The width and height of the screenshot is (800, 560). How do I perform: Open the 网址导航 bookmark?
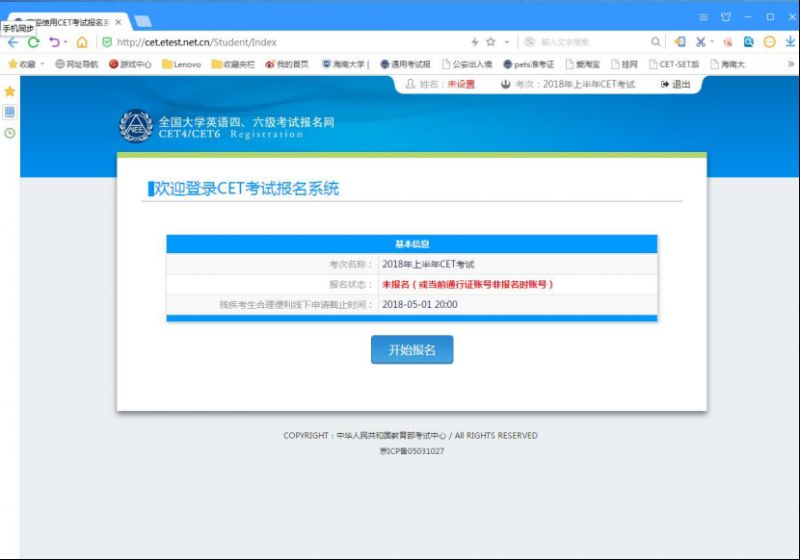tap(77, 64)
